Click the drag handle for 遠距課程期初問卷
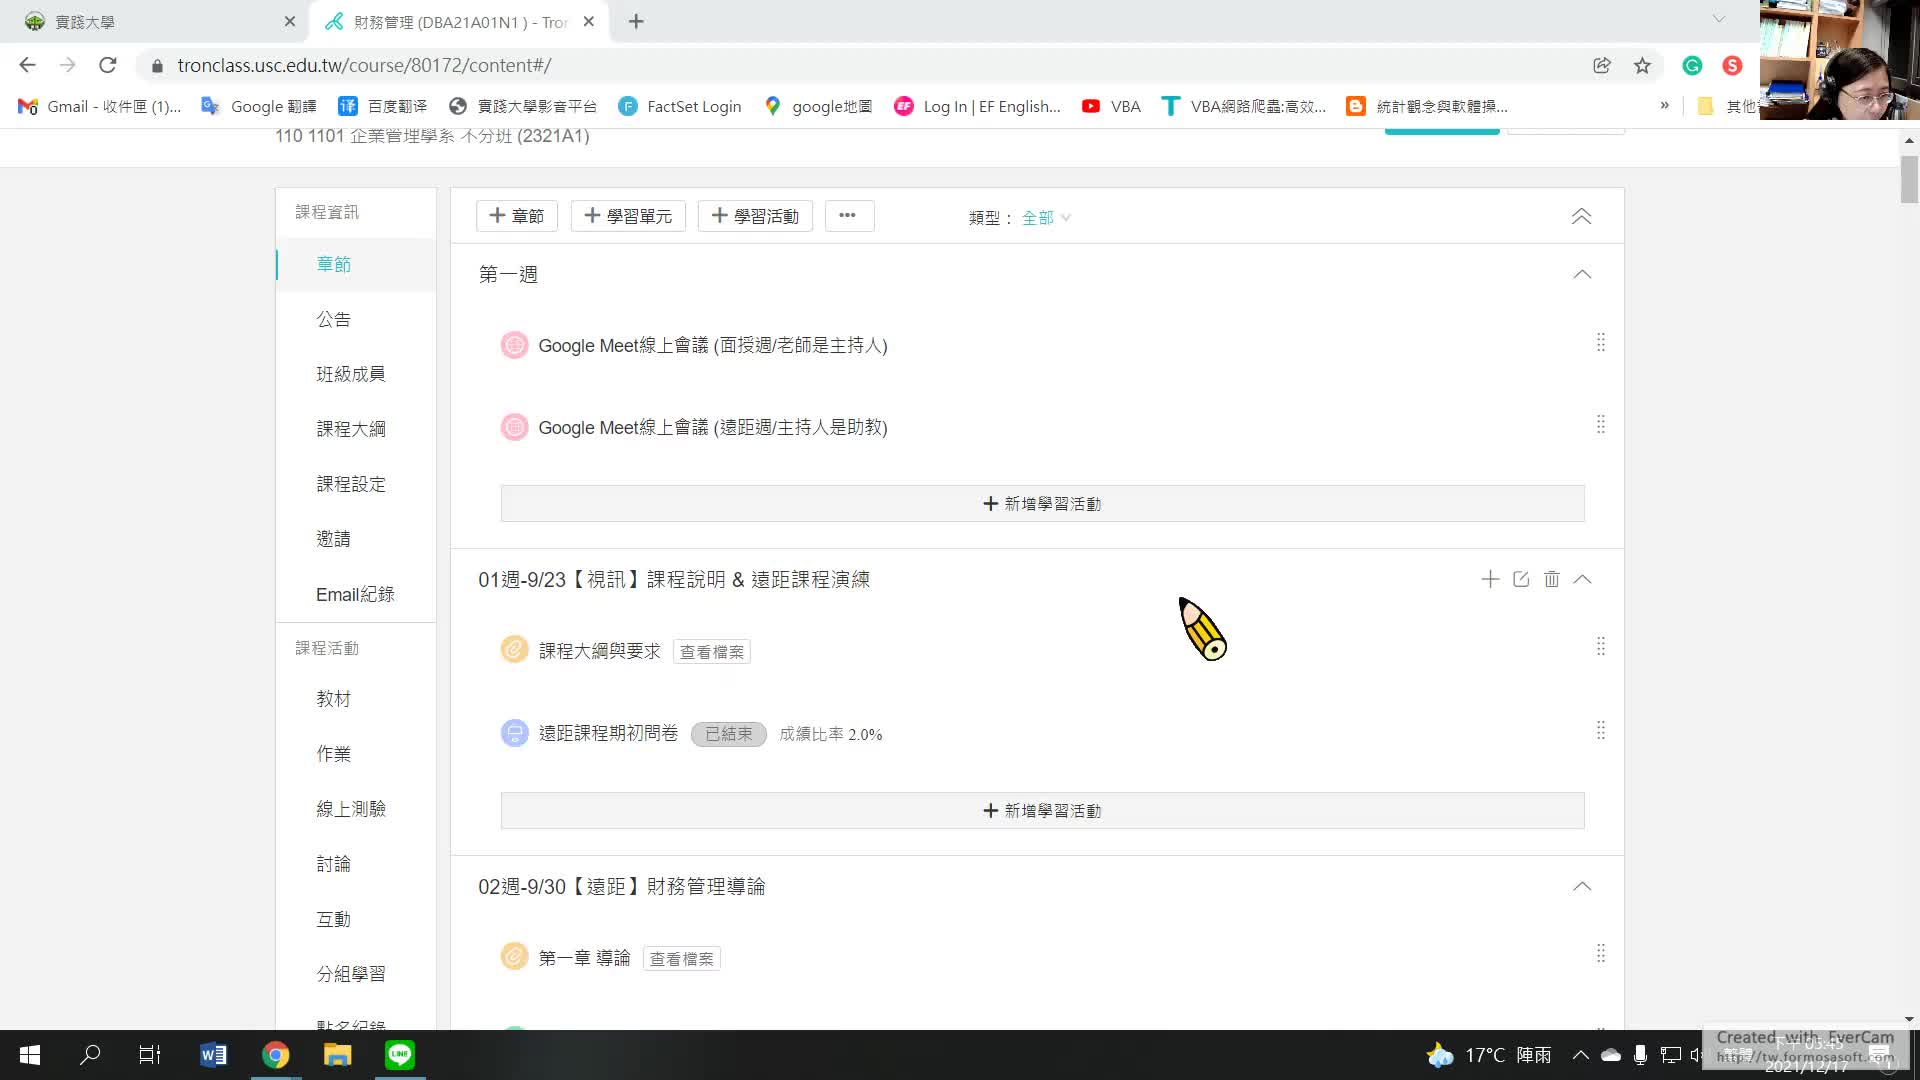The width and height of the screenshot is (1920, 1080). click(x=1601, y=730)
